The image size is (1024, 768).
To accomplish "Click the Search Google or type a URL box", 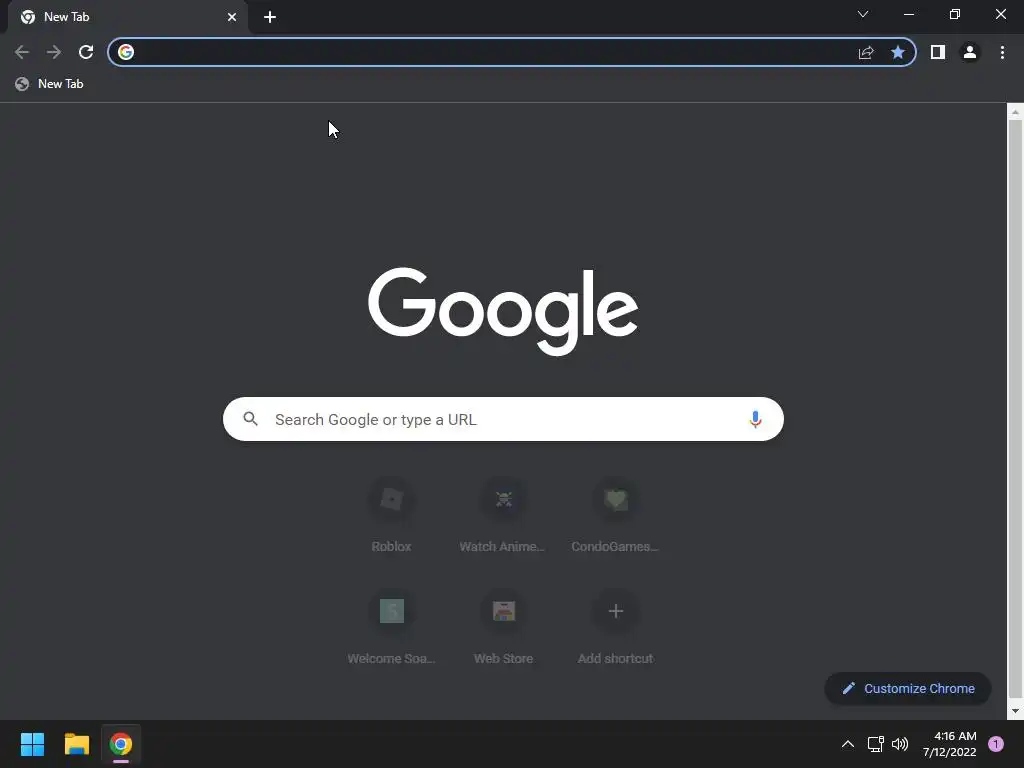I will click(x=503, y=419).
